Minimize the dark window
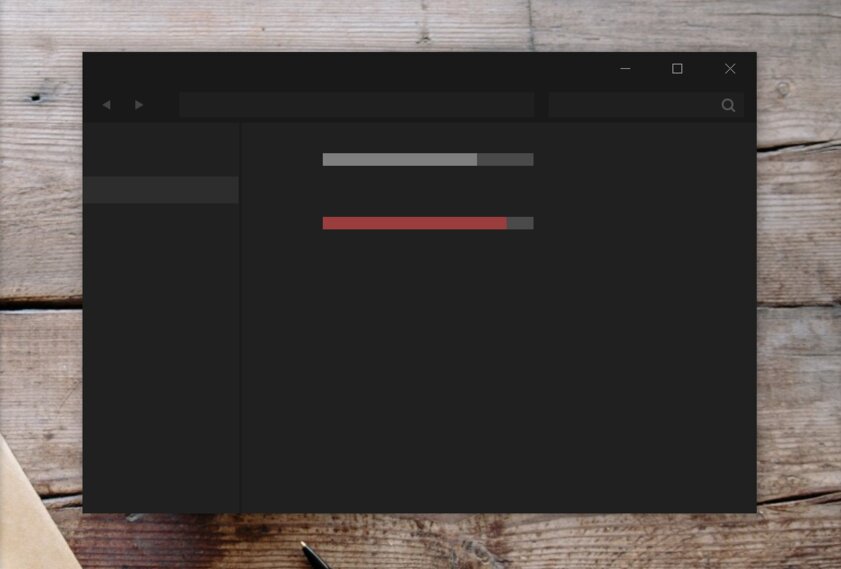The height and width of the screenshot is (569, 841). 625,69
